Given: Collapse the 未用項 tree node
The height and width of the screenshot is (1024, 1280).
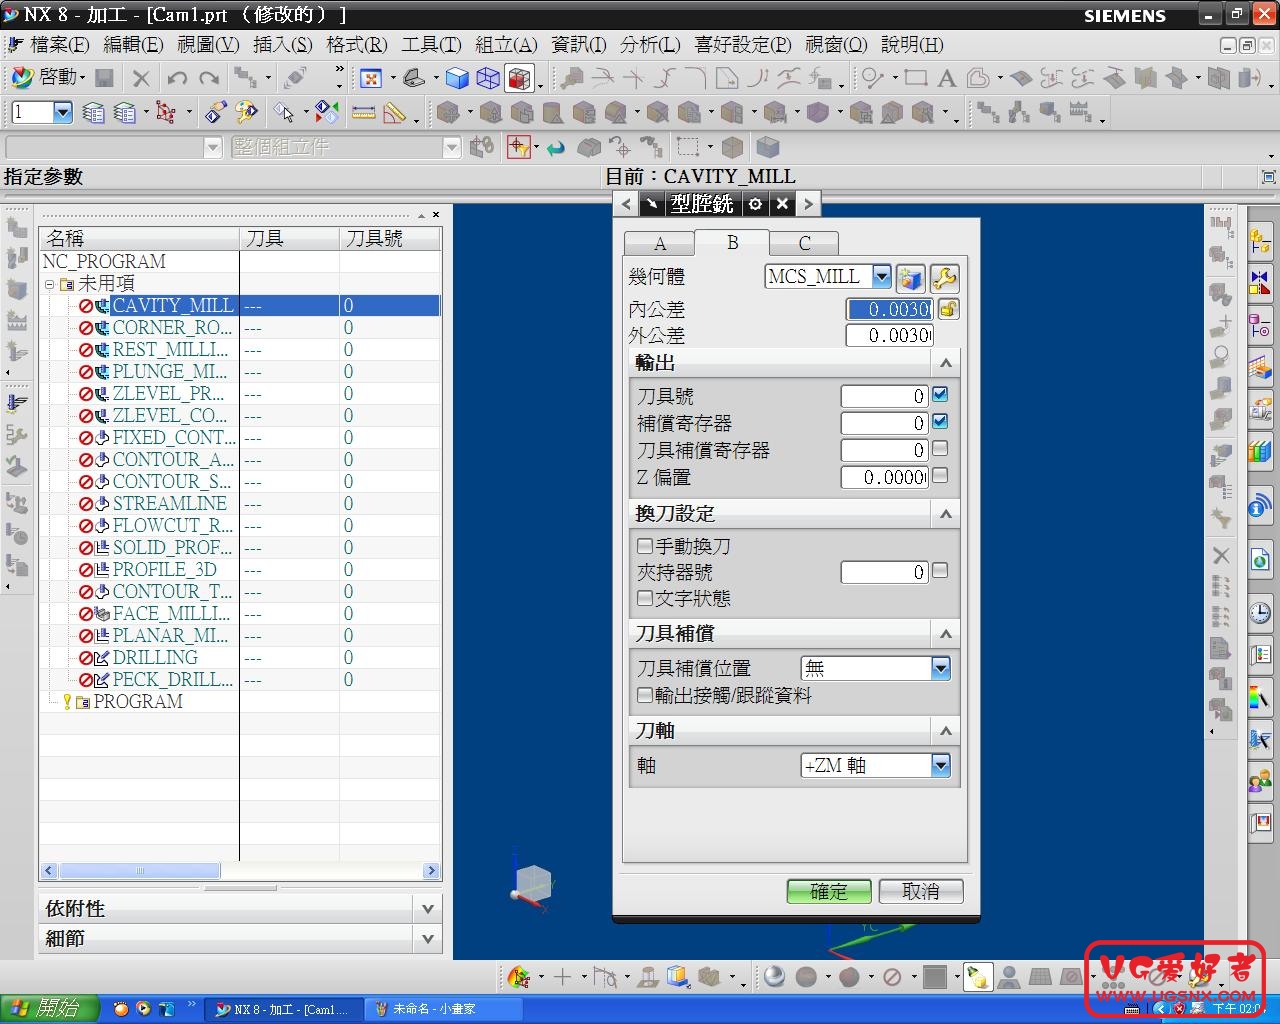Looking at the screenshot, I should pos(49,284).
